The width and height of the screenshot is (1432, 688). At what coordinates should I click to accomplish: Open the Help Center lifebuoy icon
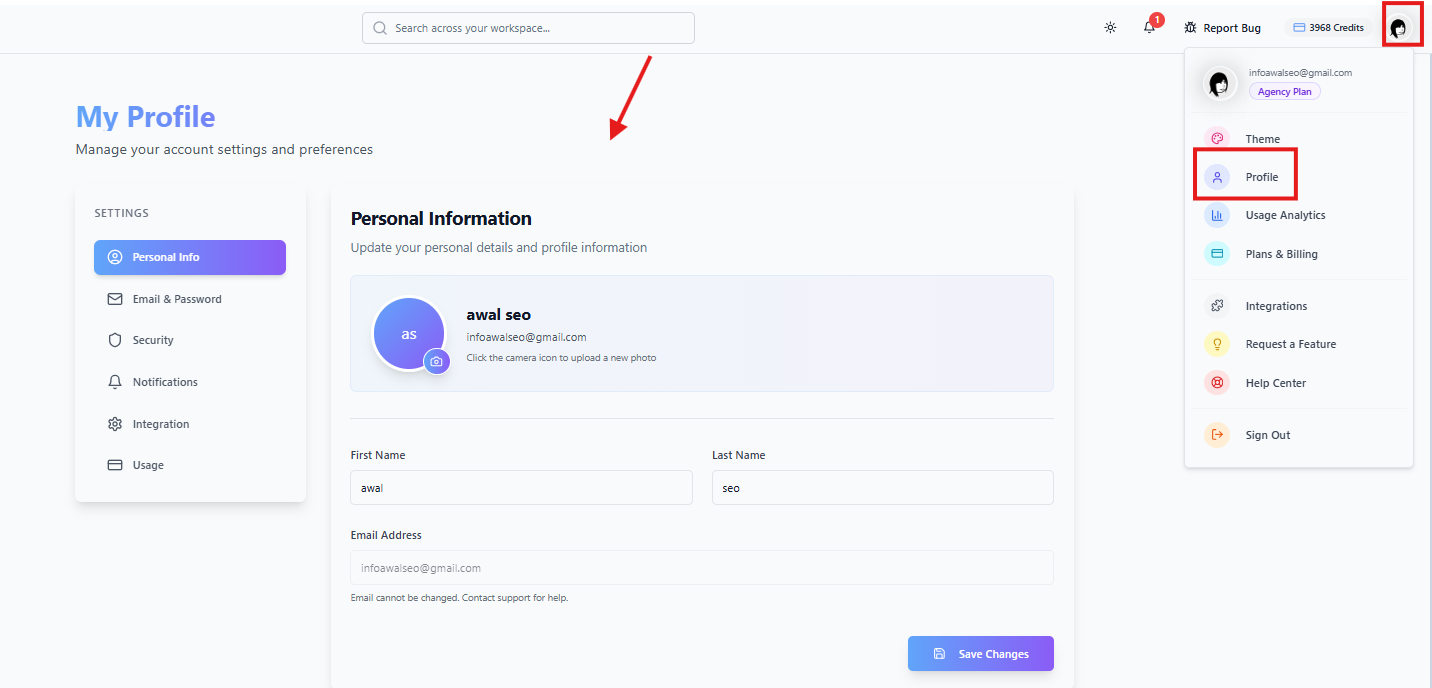pos(1217,383)
